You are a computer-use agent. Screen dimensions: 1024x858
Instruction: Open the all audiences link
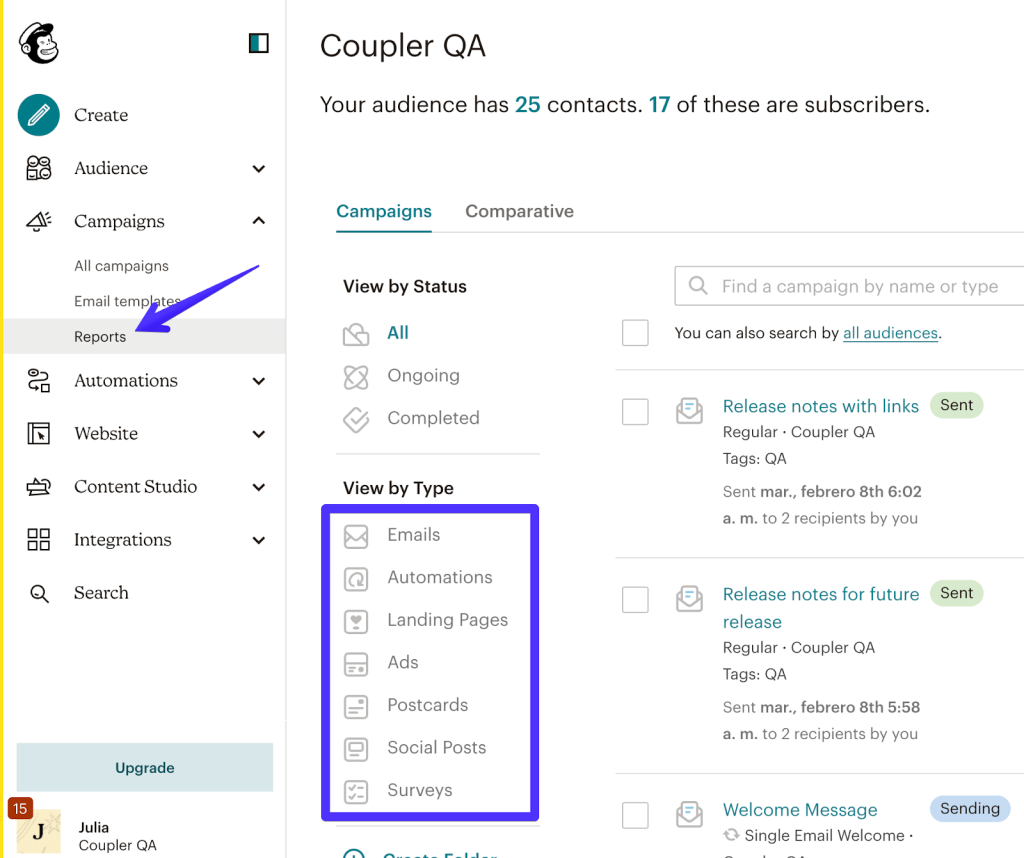pos(889,333)
